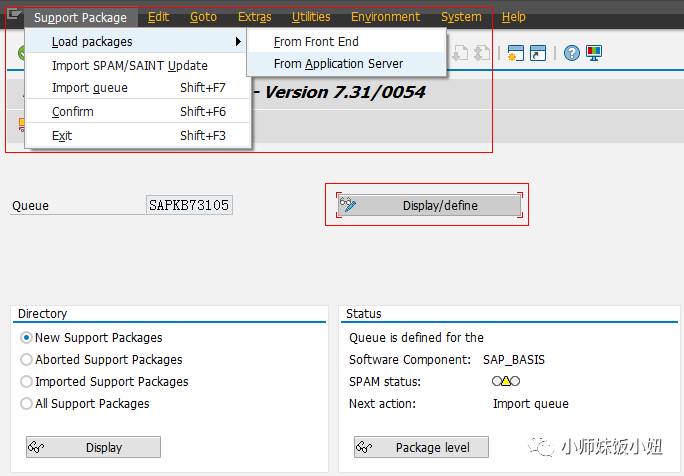Select From Front End option
684x476 pixels.
click(x=347, y=41)
